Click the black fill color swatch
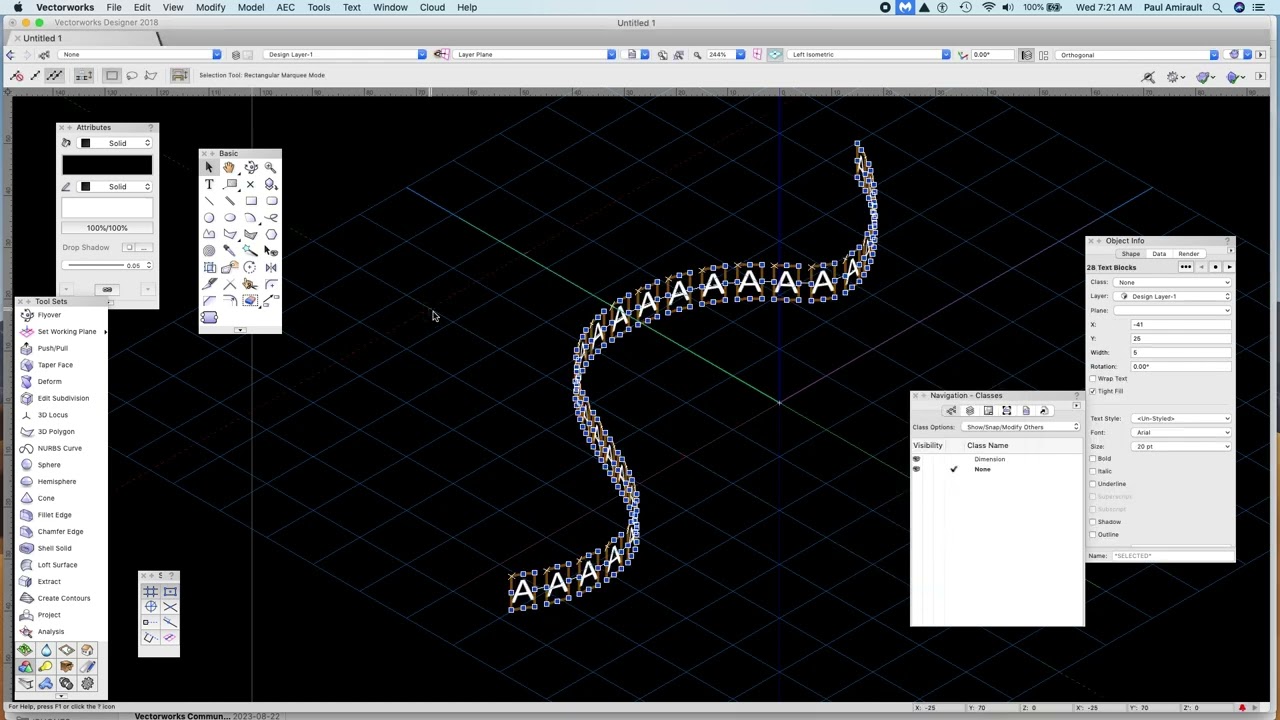Screen dimensions: 1280x720 tap(107, 166)
